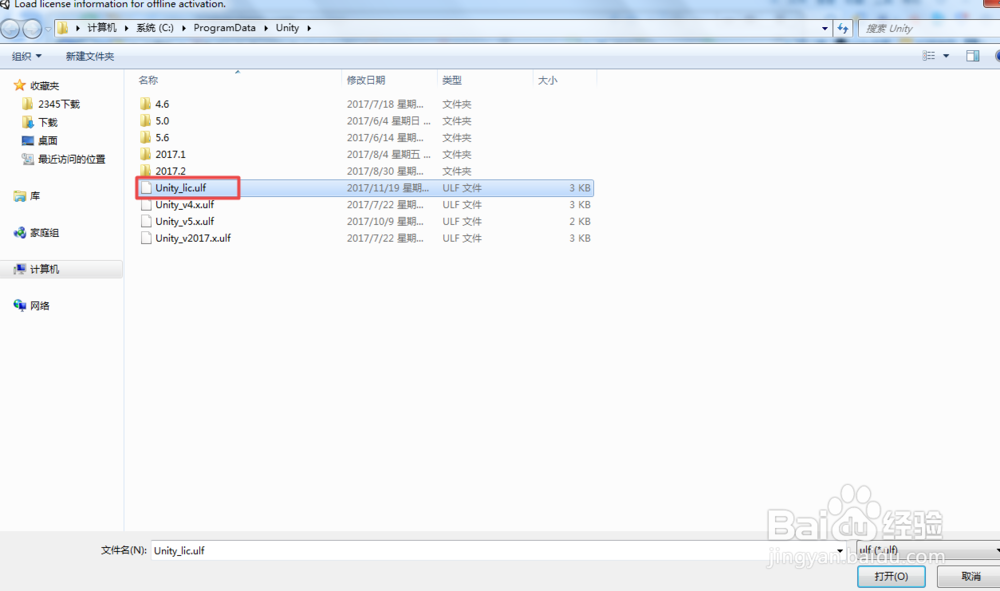Click the 取消 button

[970, 576]
